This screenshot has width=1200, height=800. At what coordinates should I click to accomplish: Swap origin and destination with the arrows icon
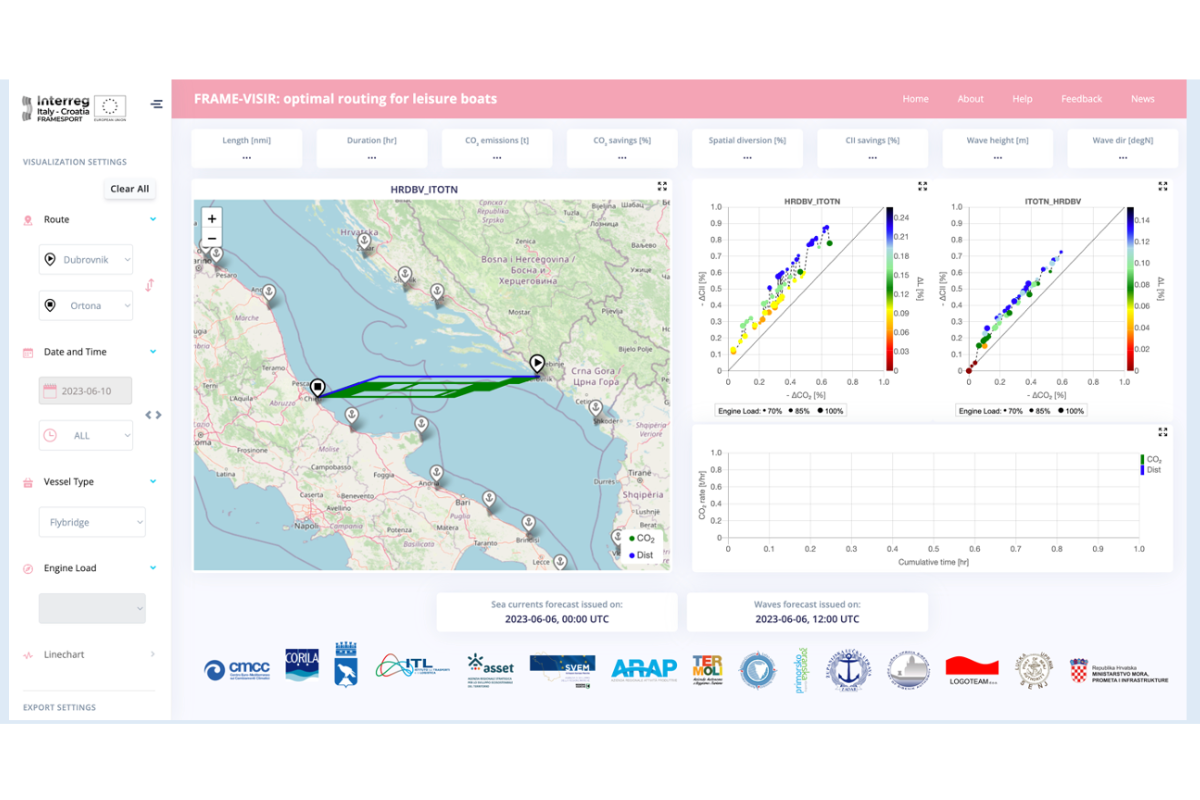[150, 285]
